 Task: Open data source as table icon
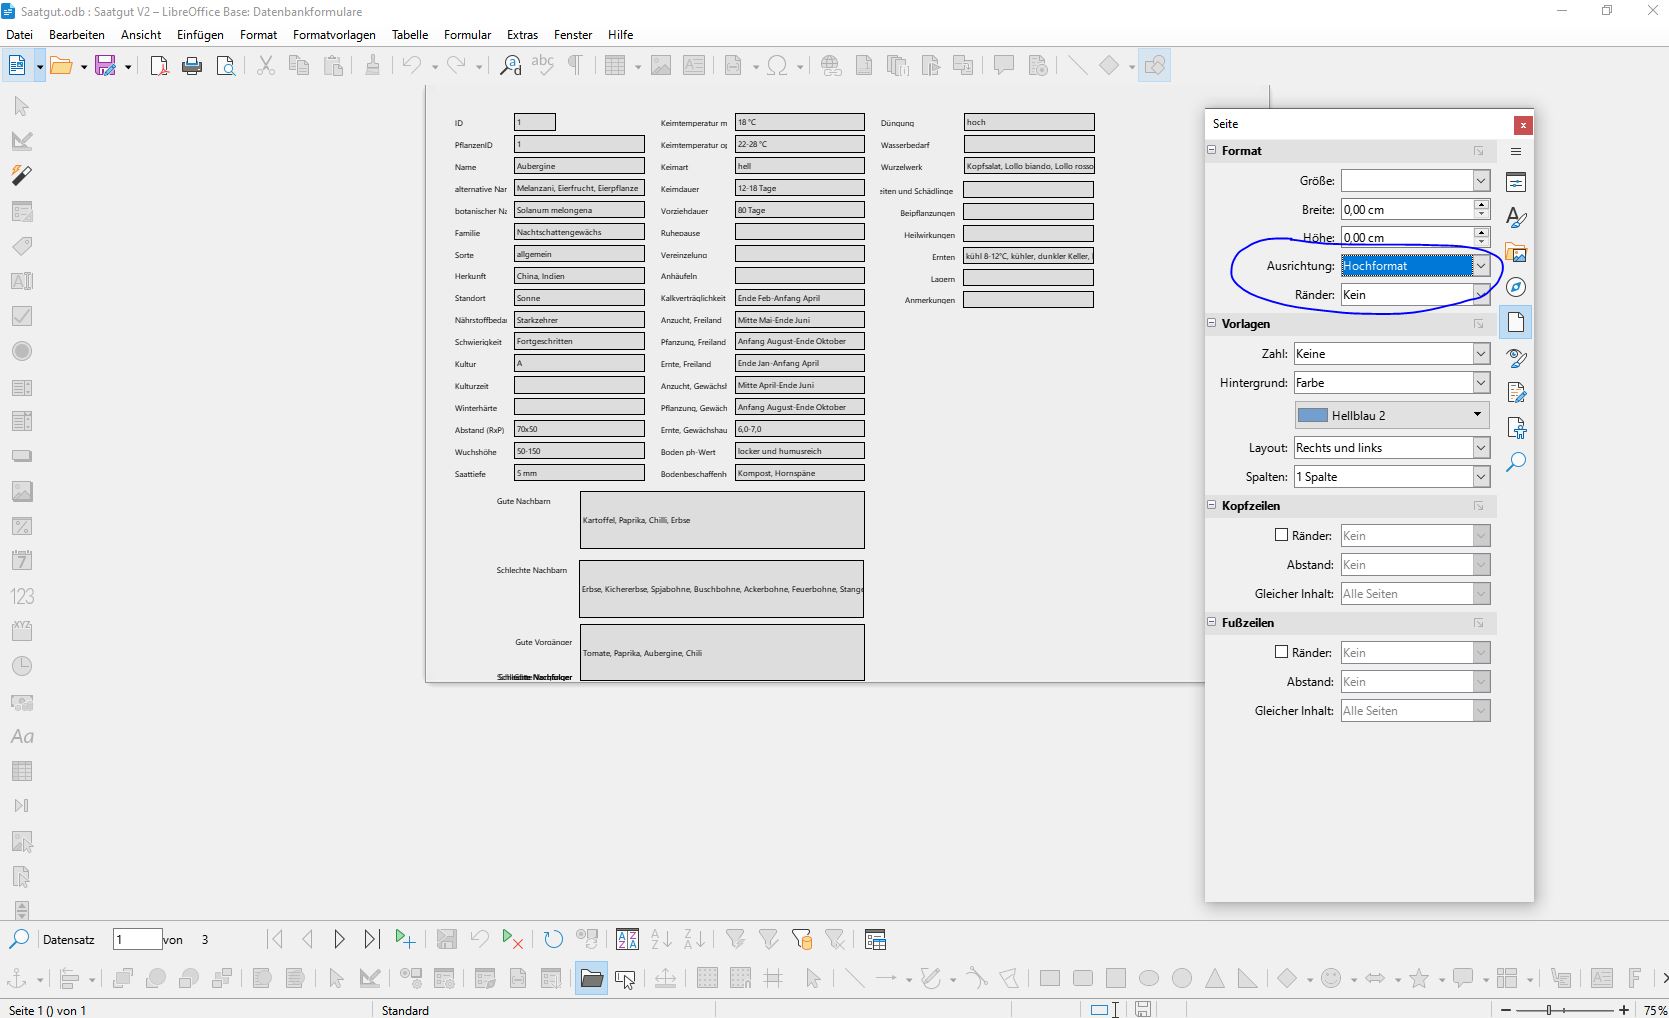[x=875, y=939]
